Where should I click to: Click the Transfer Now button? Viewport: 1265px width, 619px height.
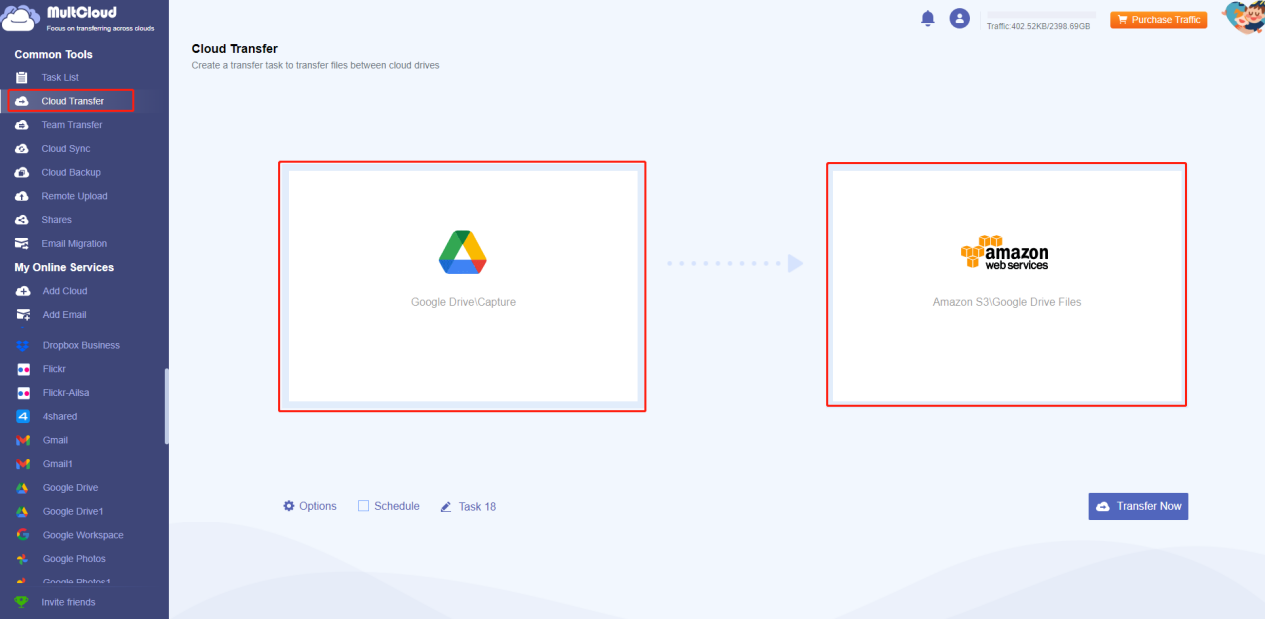[1138, 506]
